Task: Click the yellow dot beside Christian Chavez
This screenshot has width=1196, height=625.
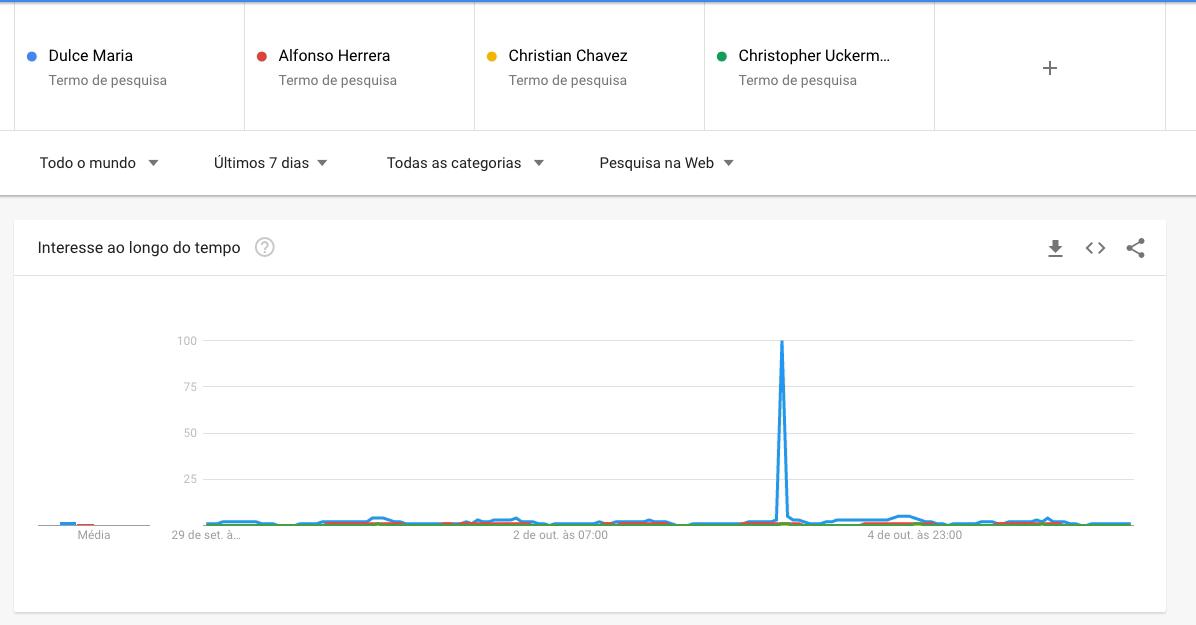Action: 491,56
